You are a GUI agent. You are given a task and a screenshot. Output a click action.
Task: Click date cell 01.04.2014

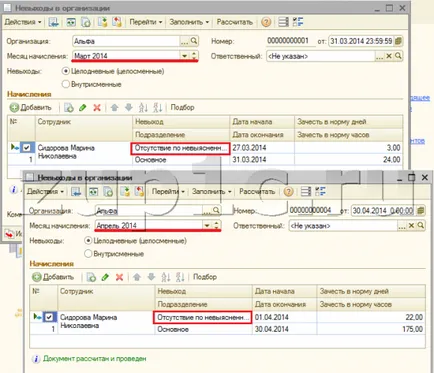[284, 317]
